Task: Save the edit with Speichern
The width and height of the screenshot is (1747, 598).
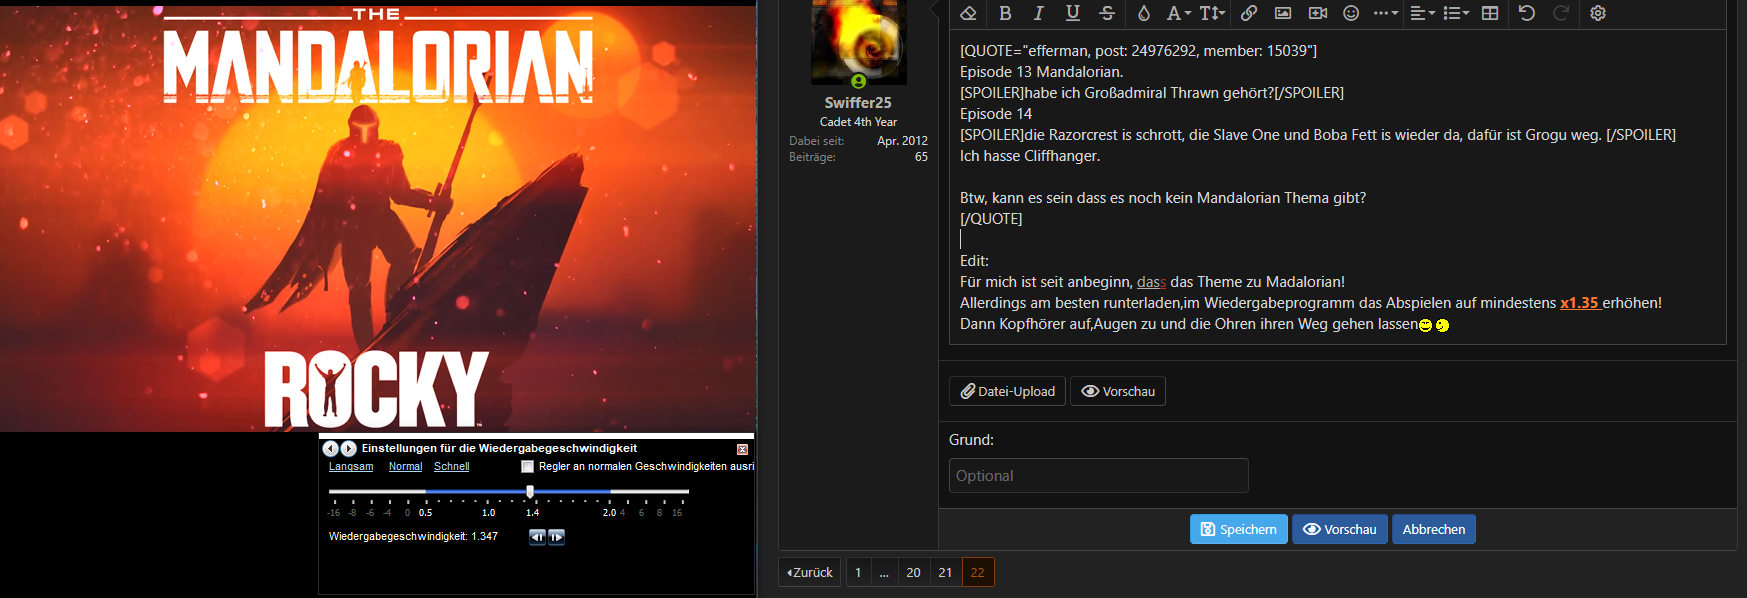Action: point(1238,529)
